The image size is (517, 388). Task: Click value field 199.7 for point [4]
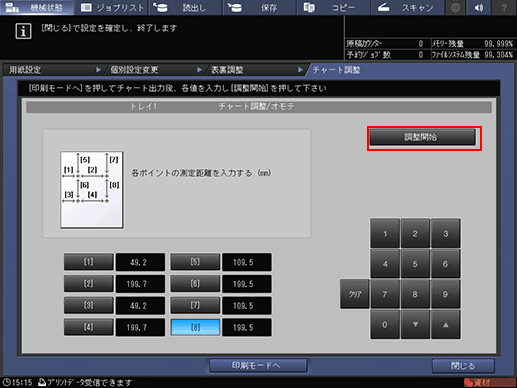[x=140, y=327]
